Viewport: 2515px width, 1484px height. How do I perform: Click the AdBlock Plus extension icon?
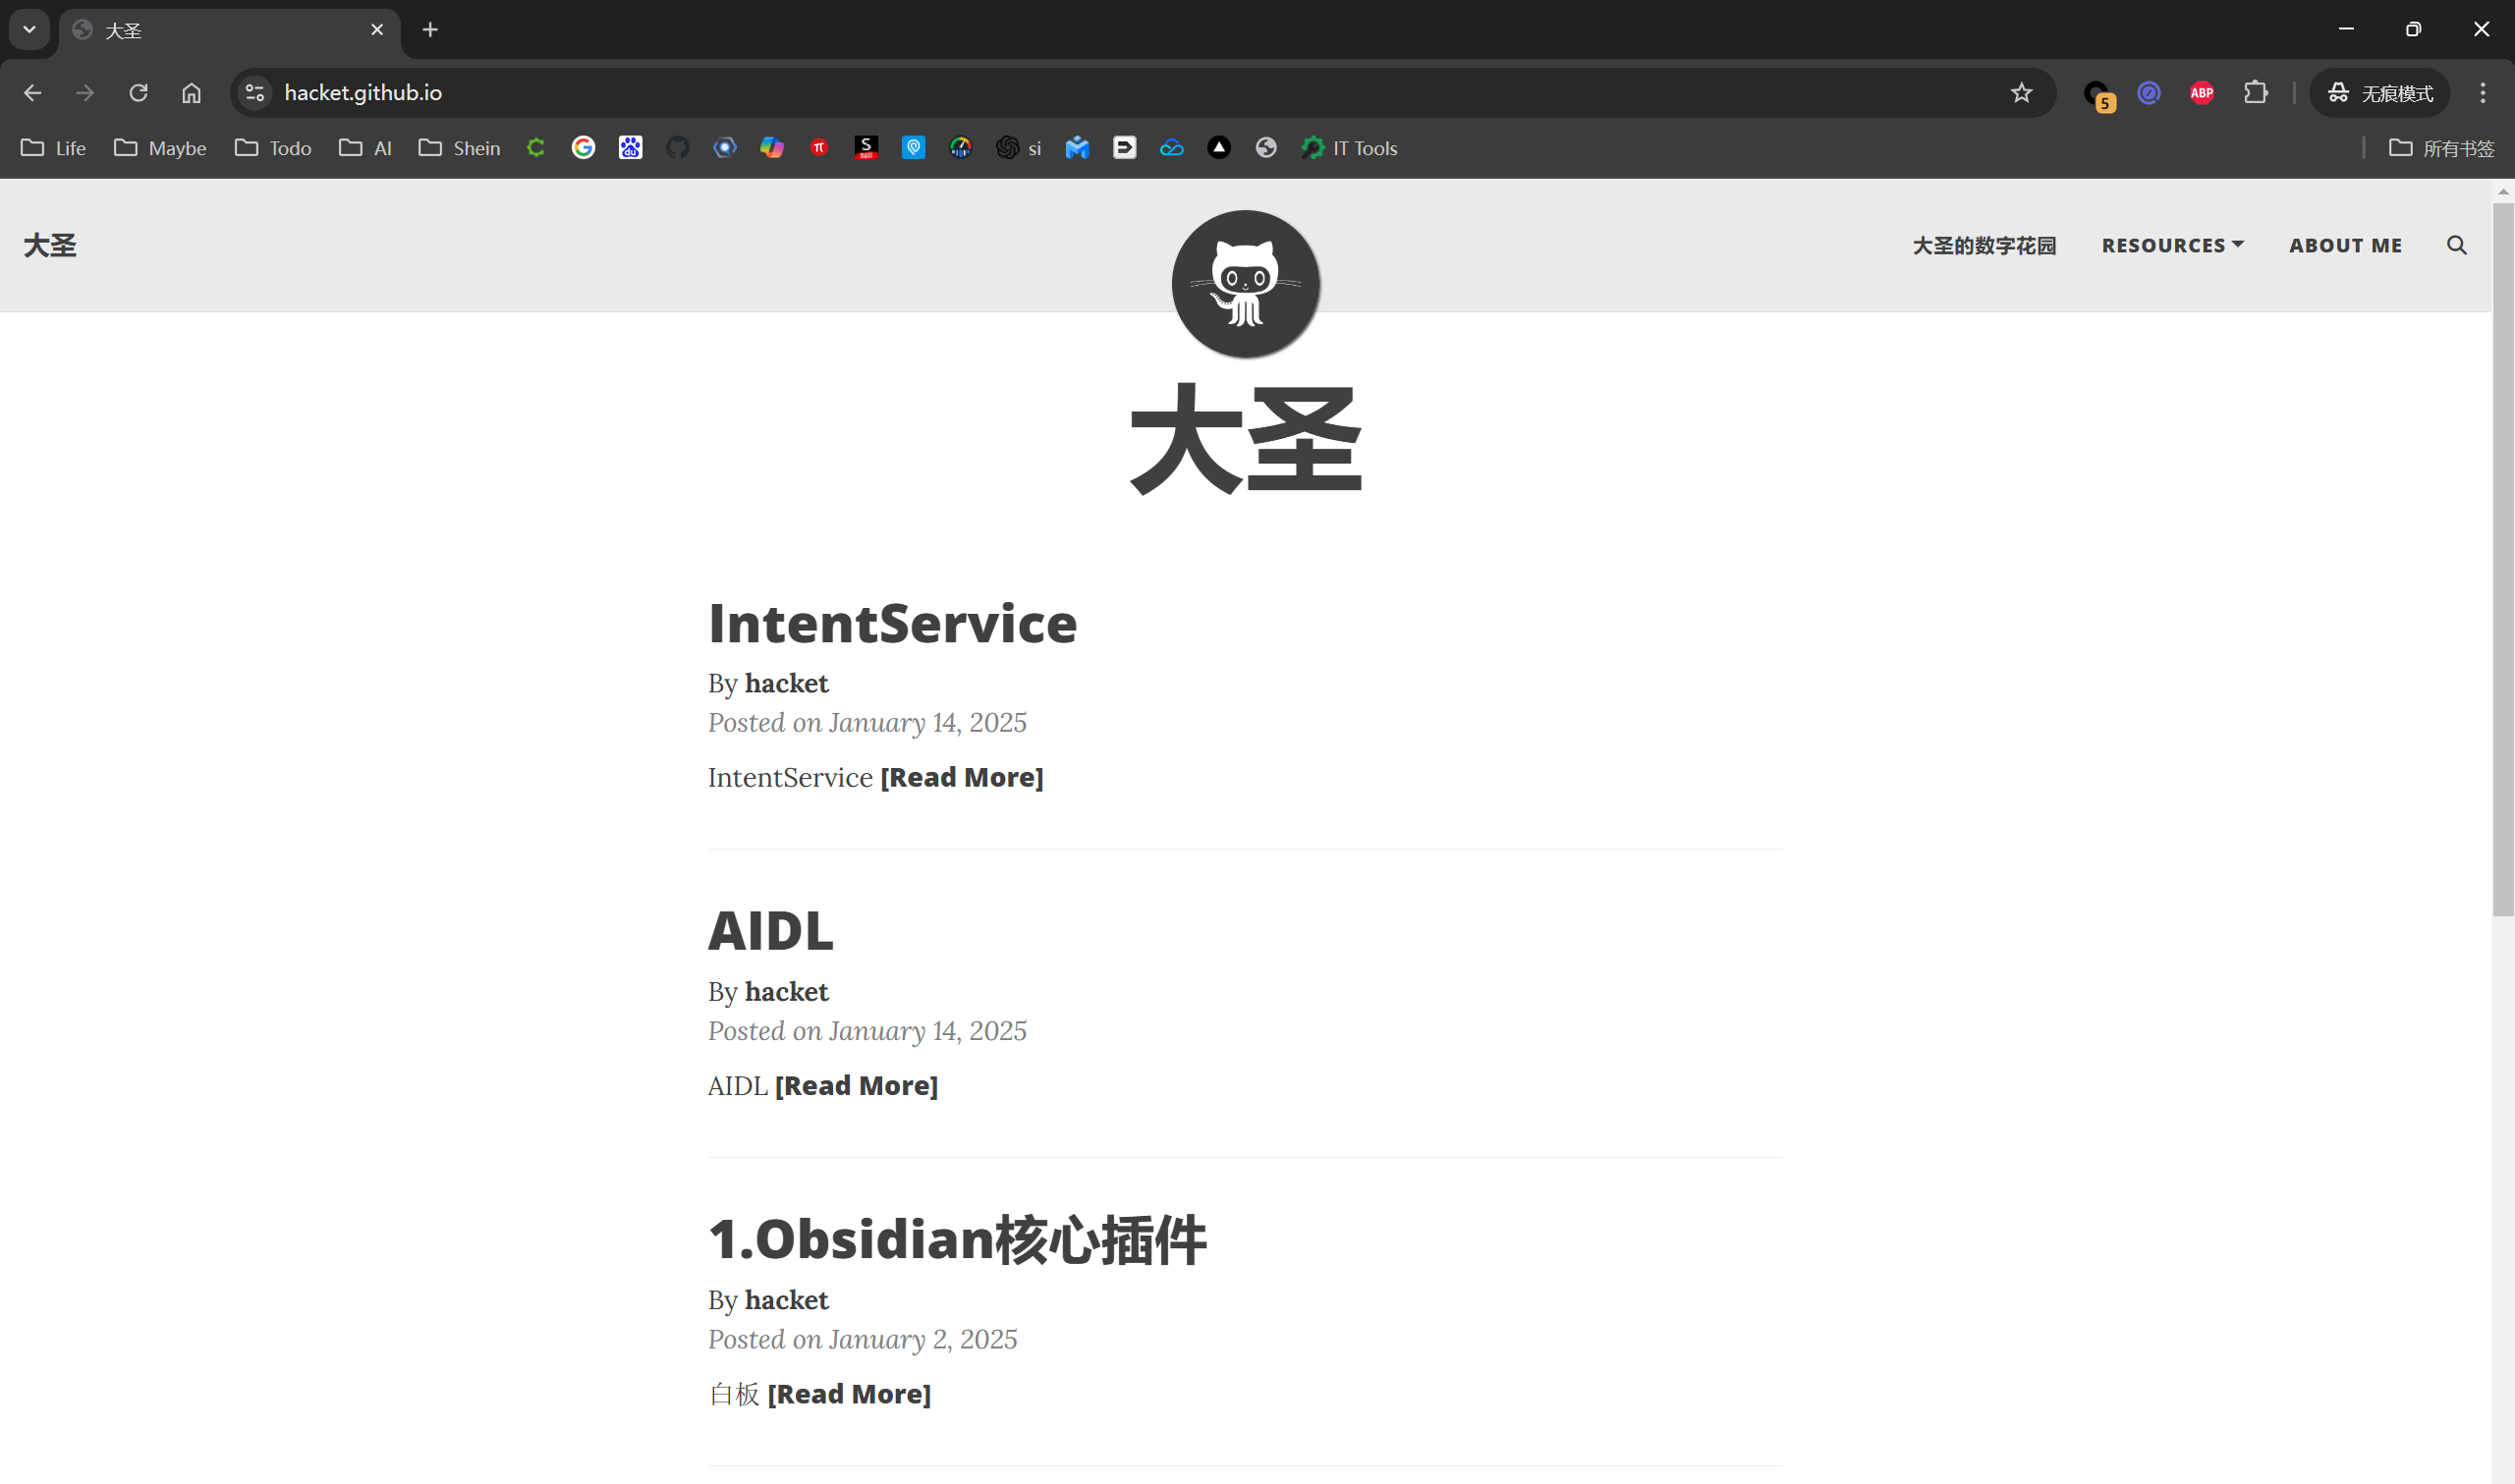(x=2201, y=93)
